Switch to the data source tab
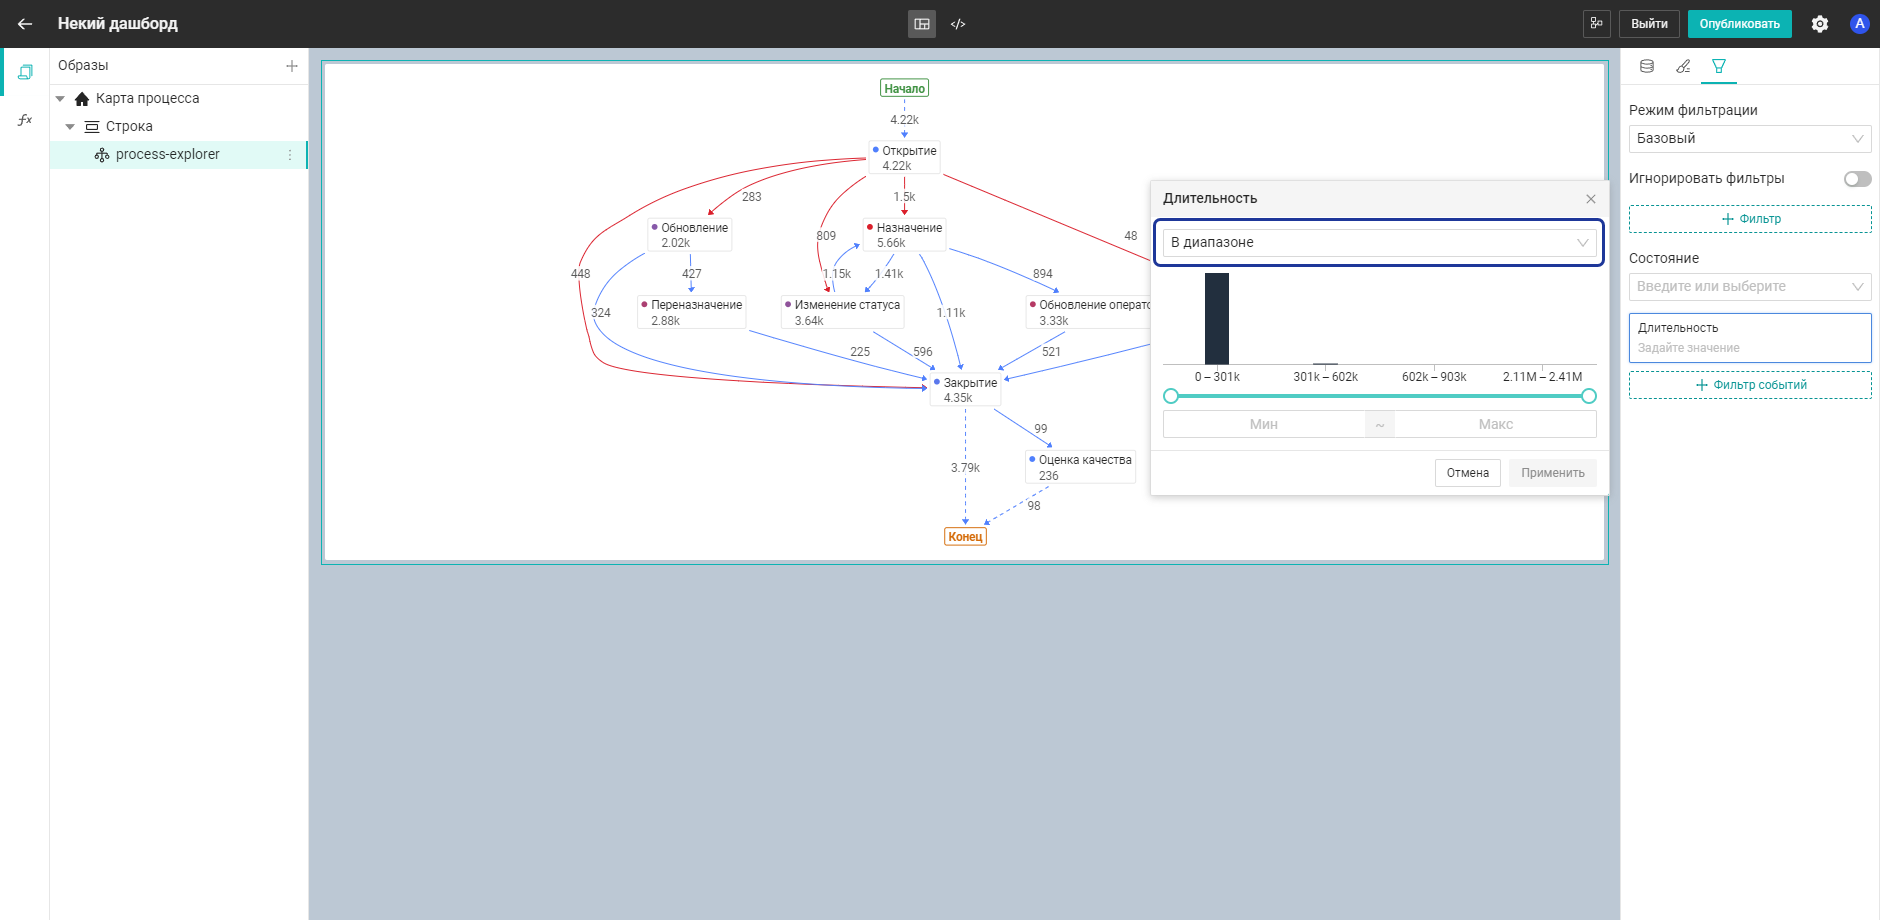Viewport: 1880px width, 920px height. coord(1647,66)
